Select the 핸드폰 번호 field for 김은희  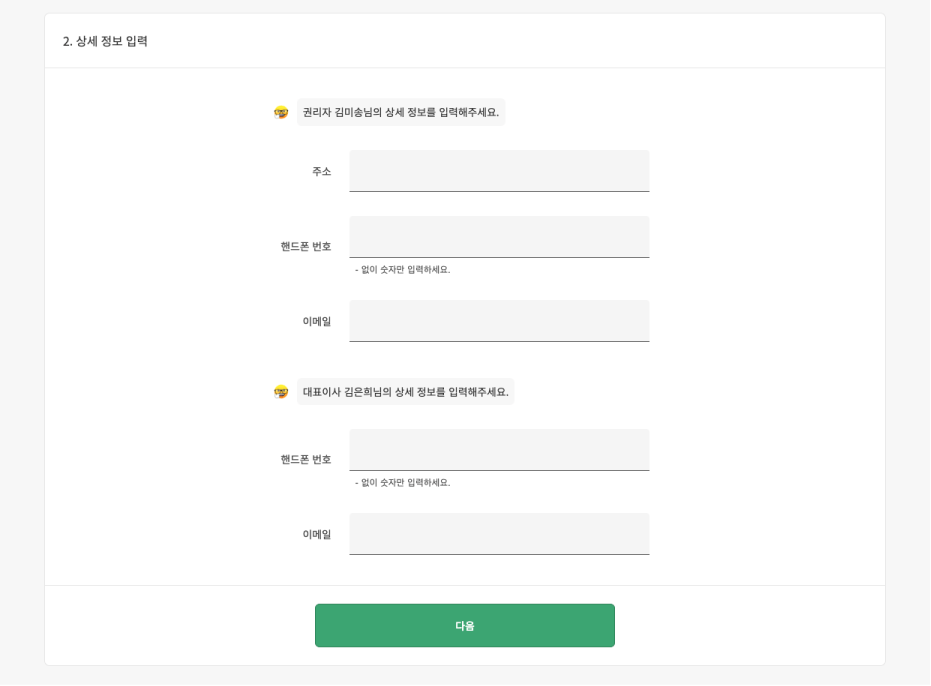[x=499, y=449]
